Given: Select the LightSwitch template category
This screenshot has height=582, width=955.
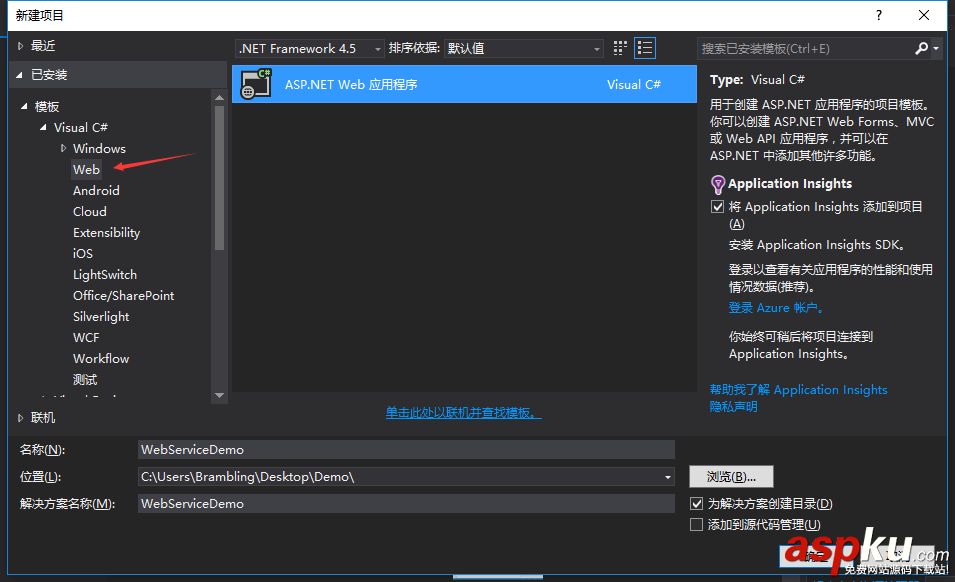Looking at the screenshot, I should (x=105, y=275).
